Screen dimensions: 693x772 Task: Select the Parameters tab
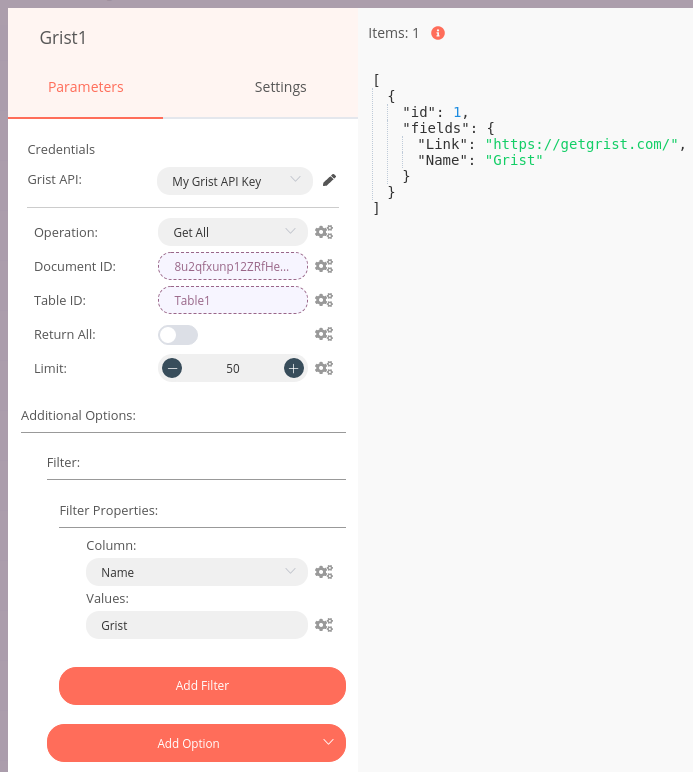coord(86,87)
